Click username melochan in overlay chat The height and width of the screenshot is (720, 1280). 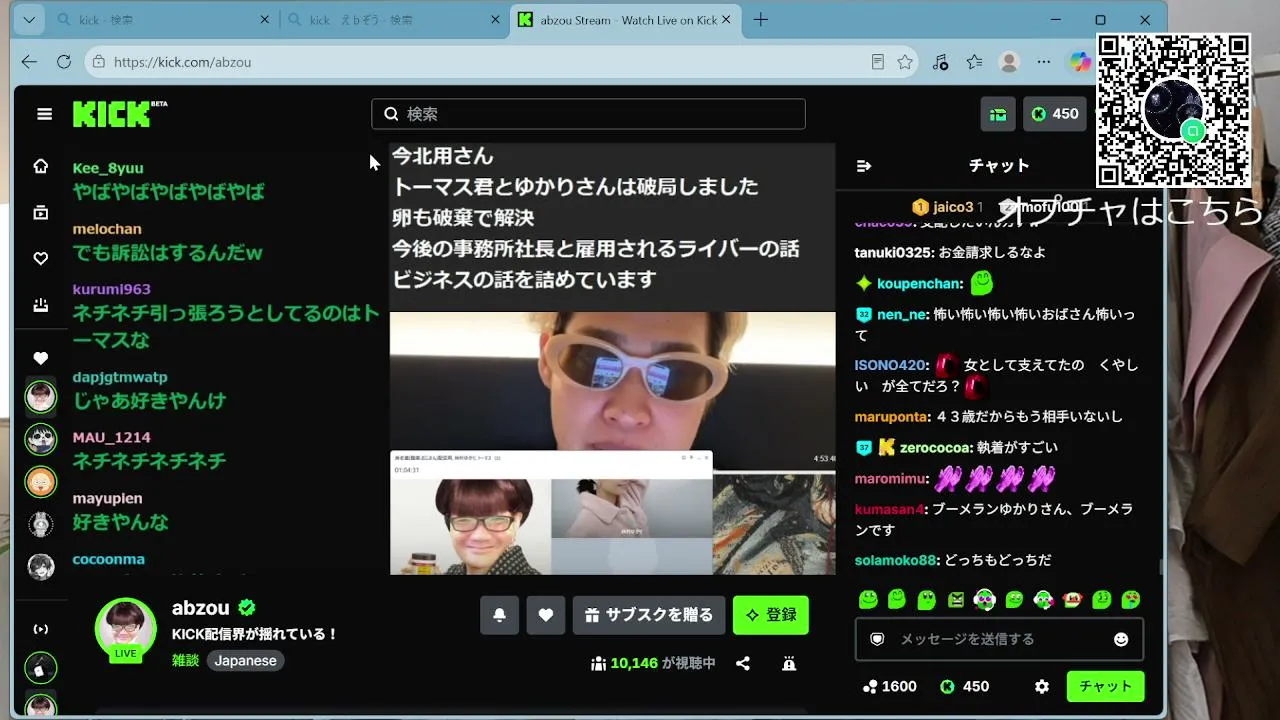pyautogui.click(x=107, y=229)
